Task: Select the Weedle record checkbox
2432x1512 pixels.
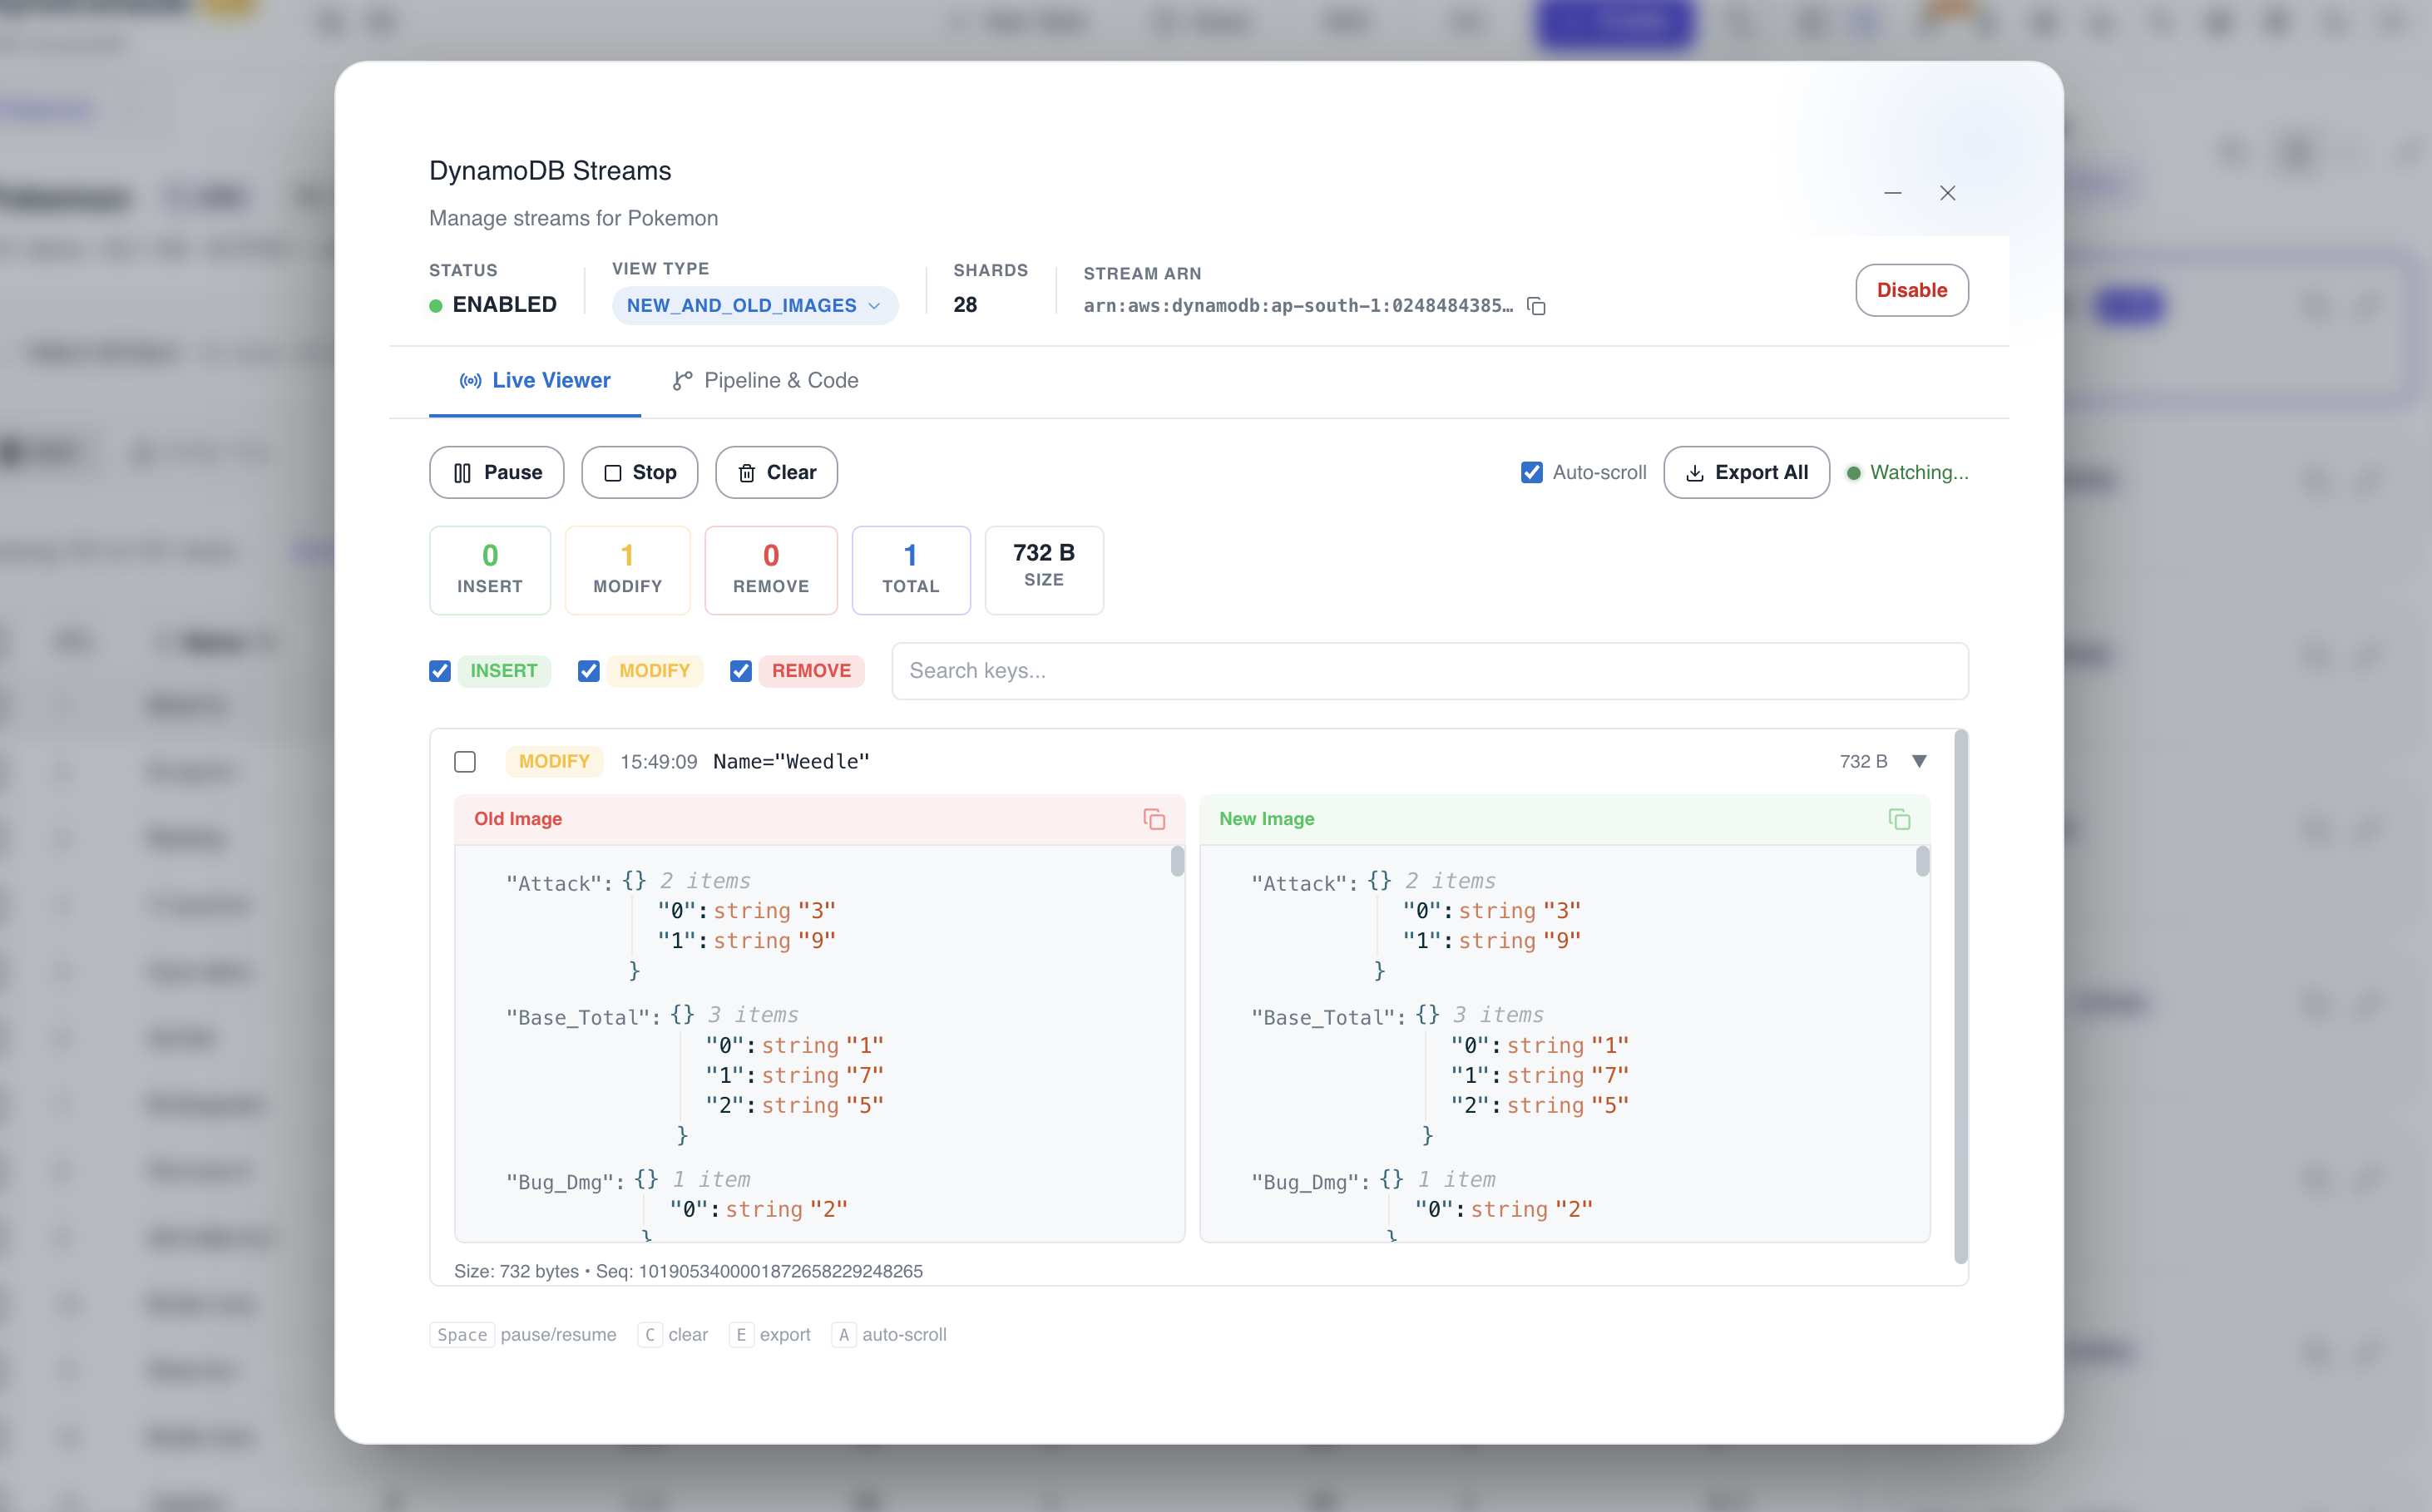Action: click(465, 762)
